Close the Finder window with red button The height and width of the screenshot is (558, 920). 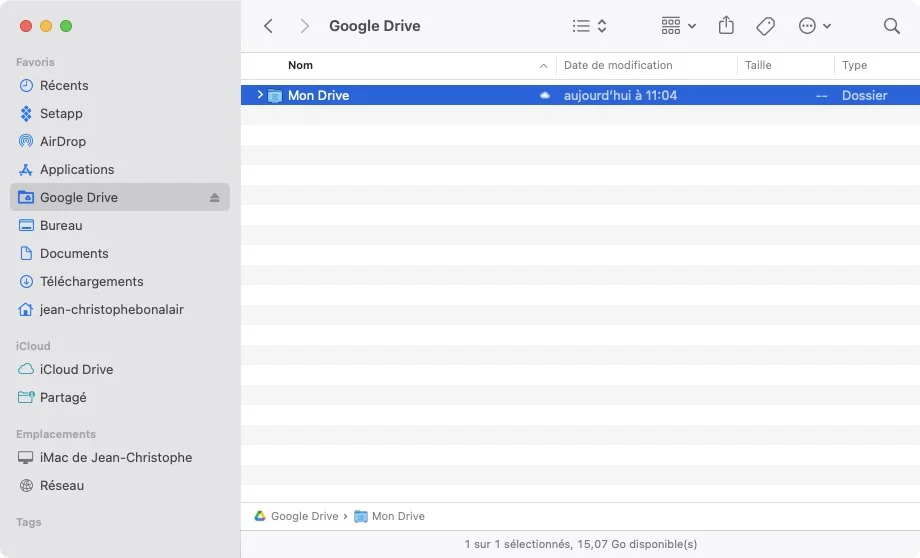click(x=26, y=26)
